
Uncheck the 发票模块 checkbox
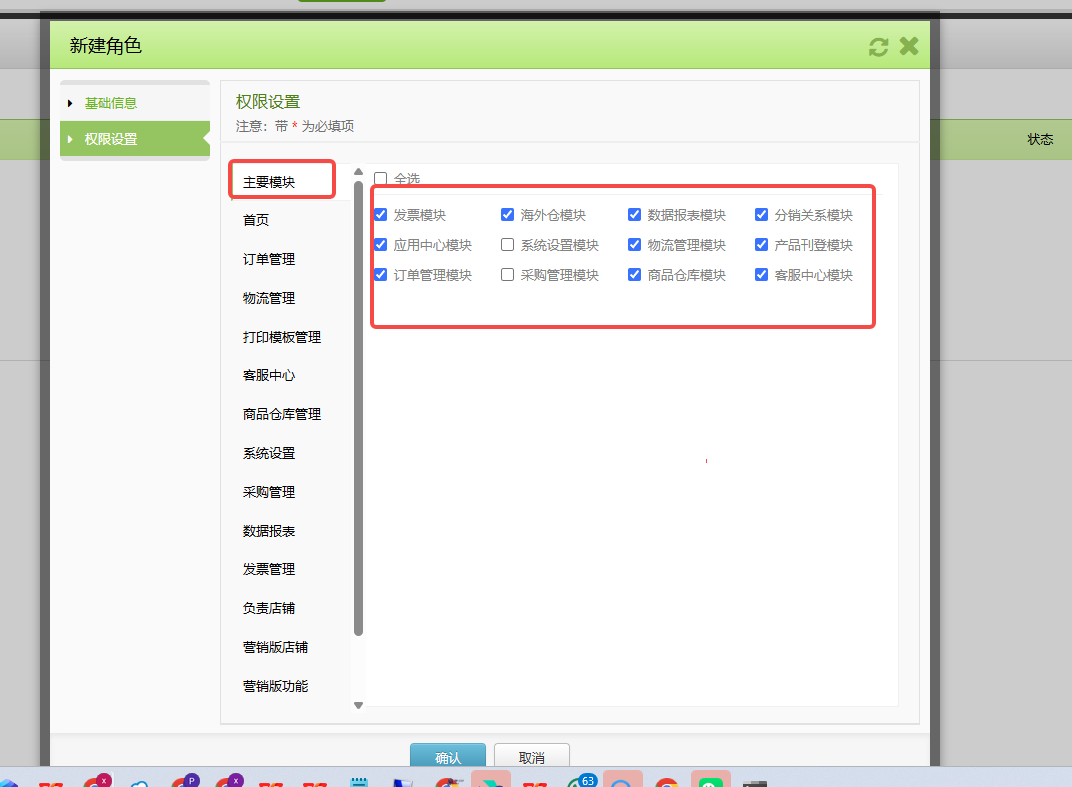[381, 214]
